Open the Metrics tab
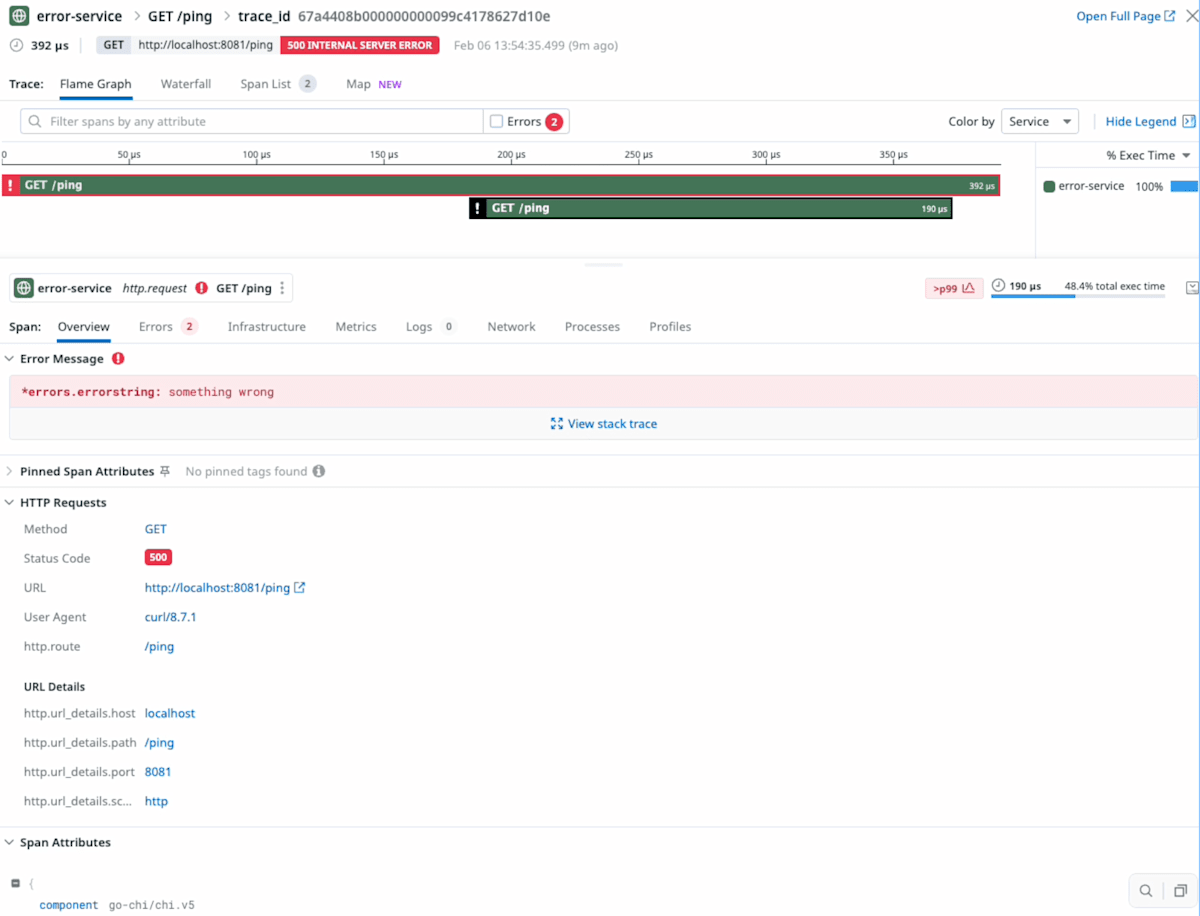The image size is (1200, 916). 356,327
